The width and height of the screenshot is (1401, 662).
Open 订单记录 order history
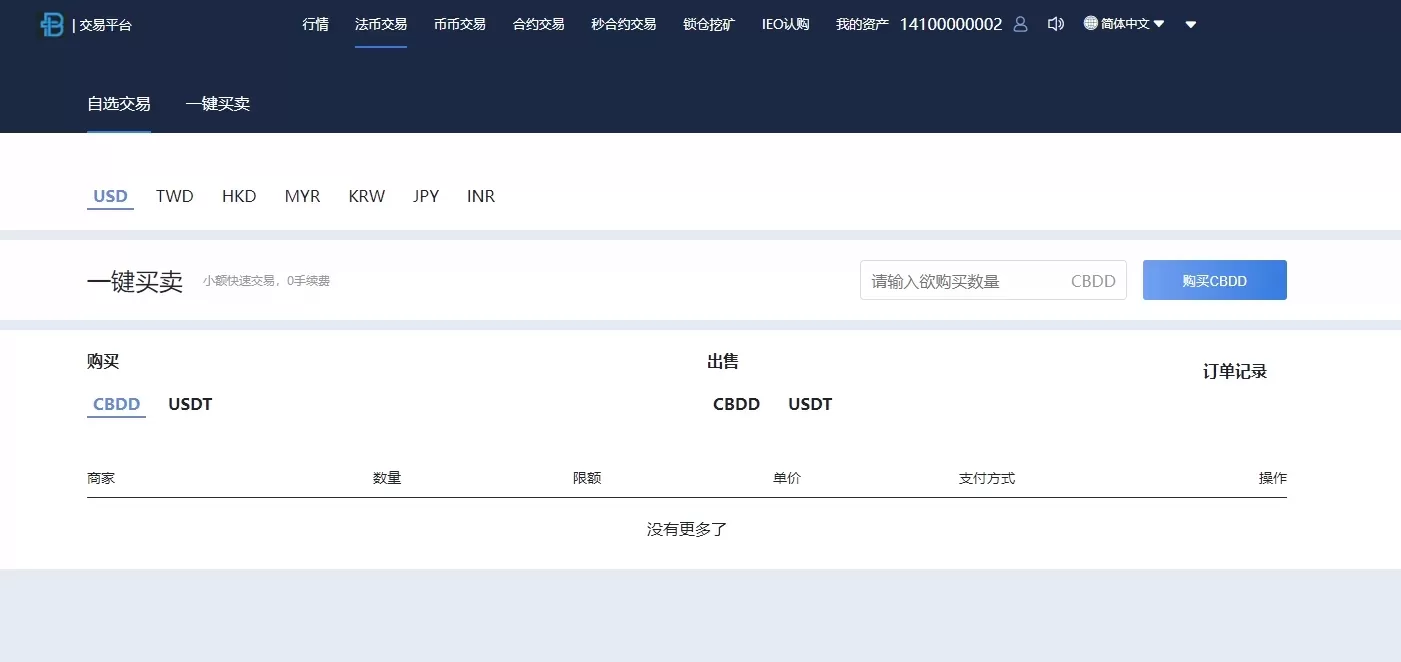(1234, 372)
